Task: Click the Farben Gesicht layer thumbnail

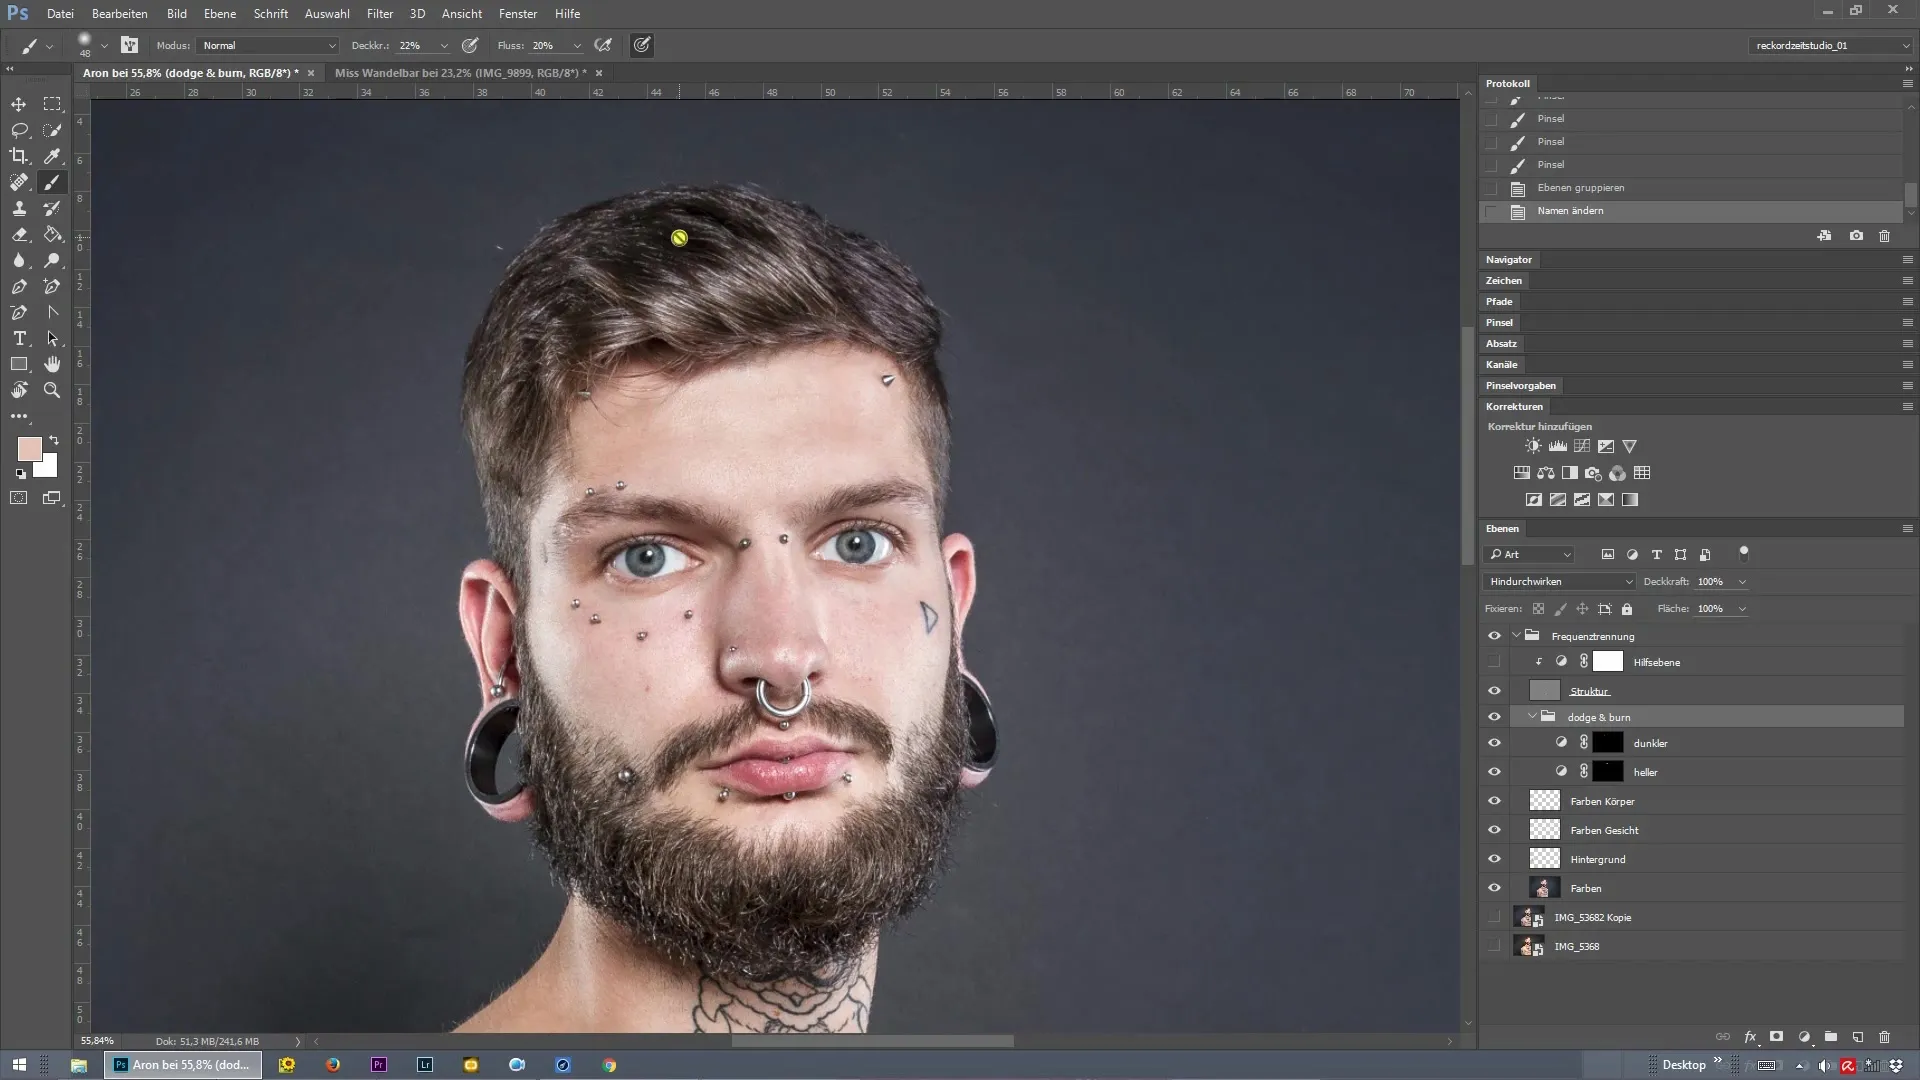Action: (1545, 830)
